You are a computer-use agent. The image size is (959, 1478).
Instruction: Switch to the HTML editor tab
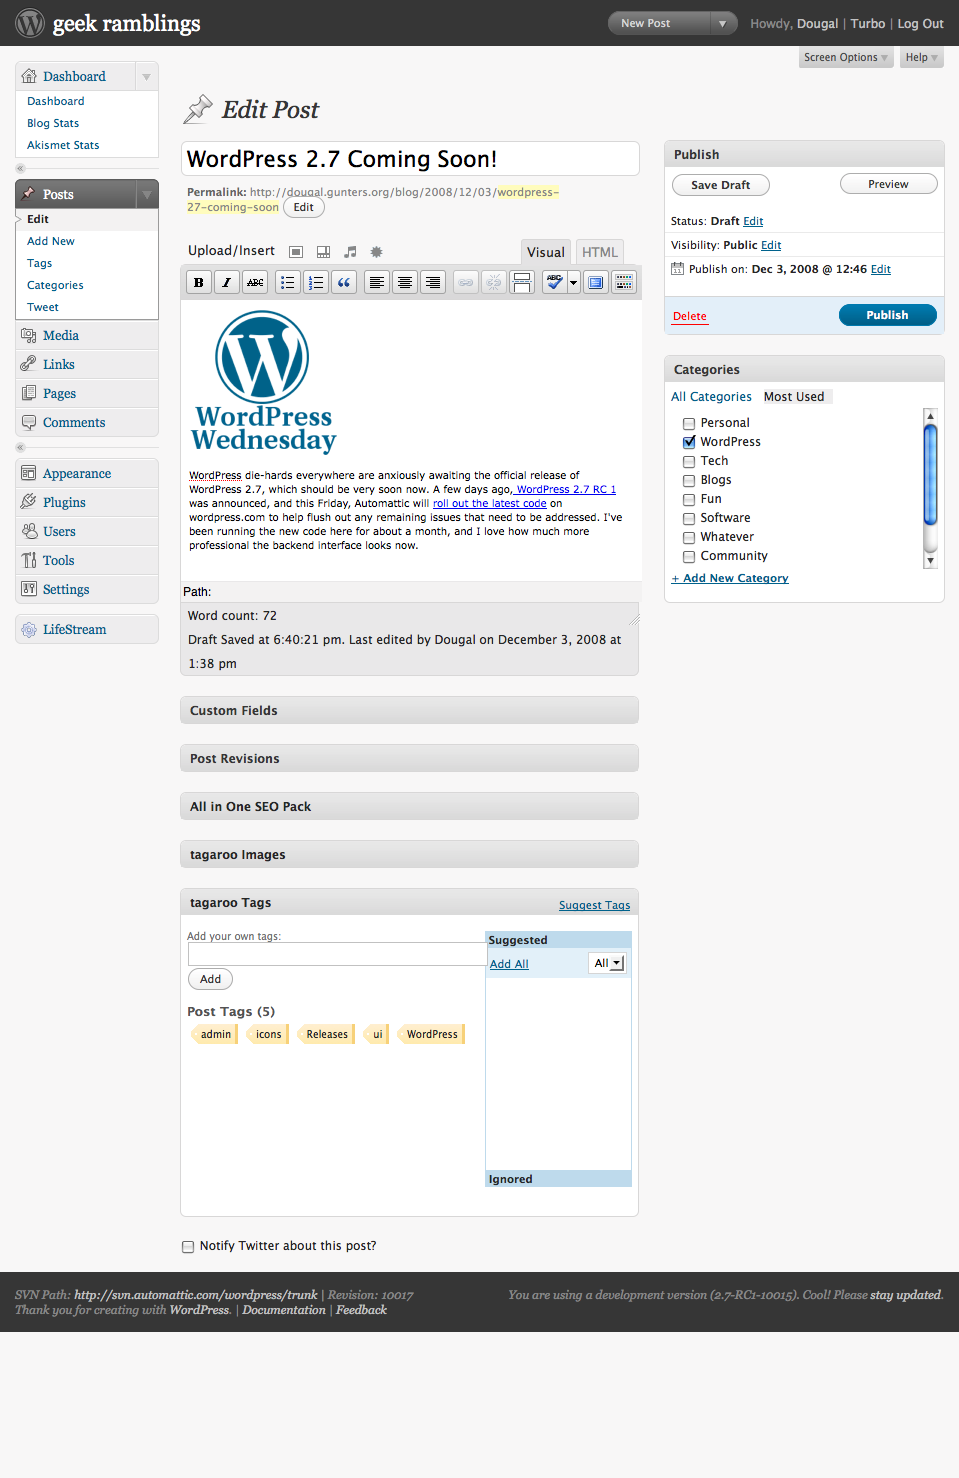(600, 252)
